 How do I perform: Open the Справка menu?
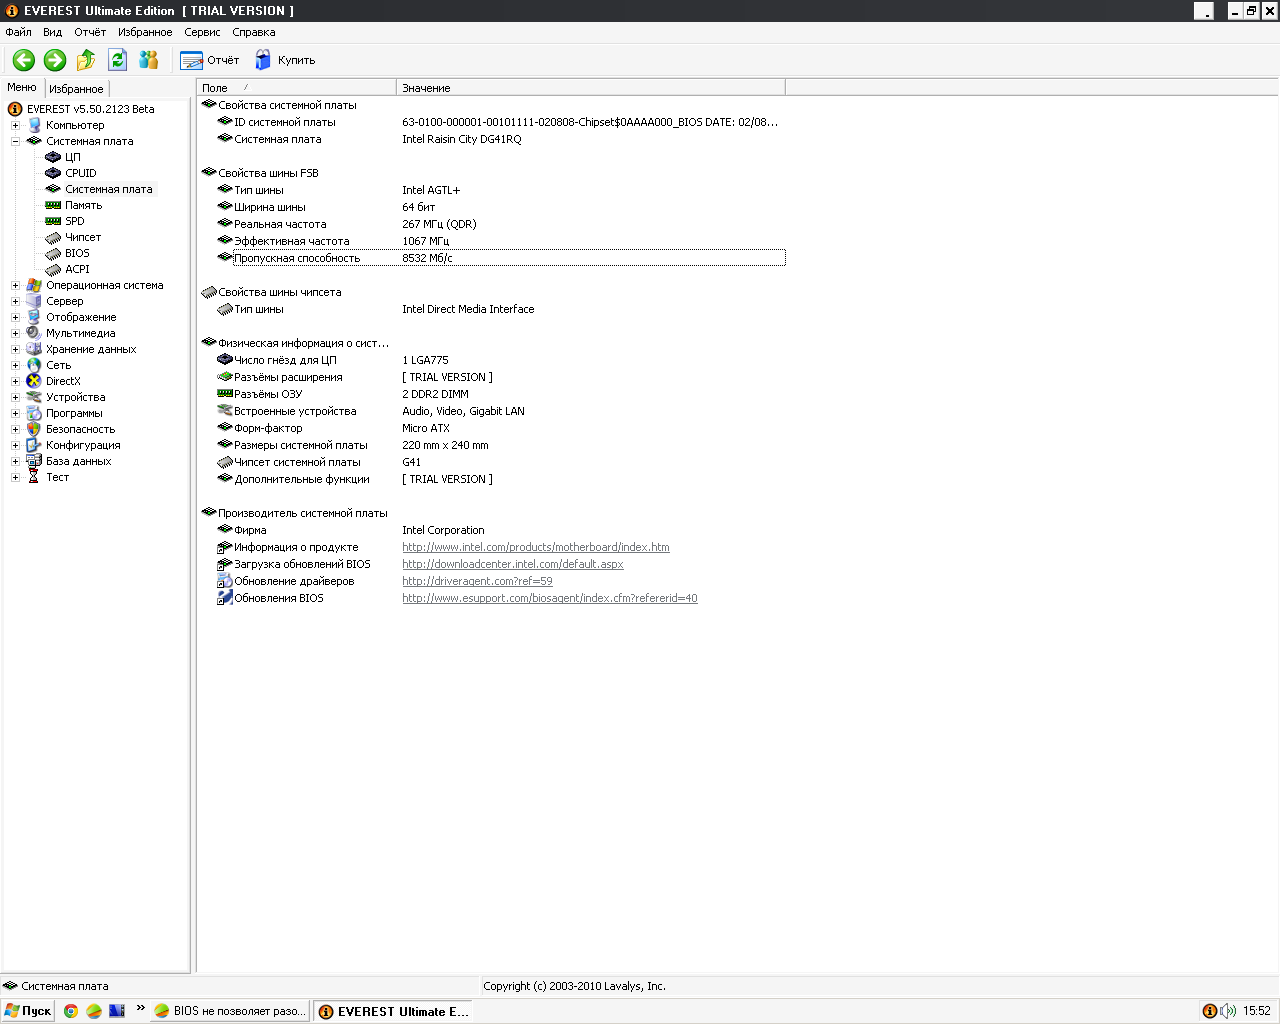point(254,32)
